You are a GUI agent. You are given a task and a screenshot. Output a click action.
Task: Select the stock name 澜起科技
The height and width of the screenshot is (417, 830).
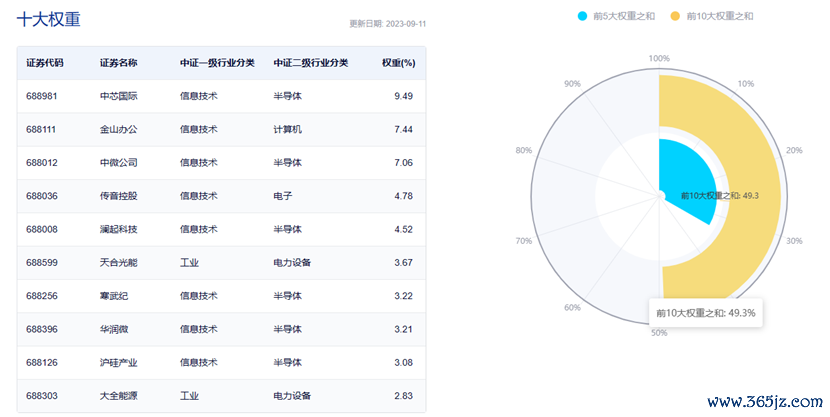pos(119,230)
